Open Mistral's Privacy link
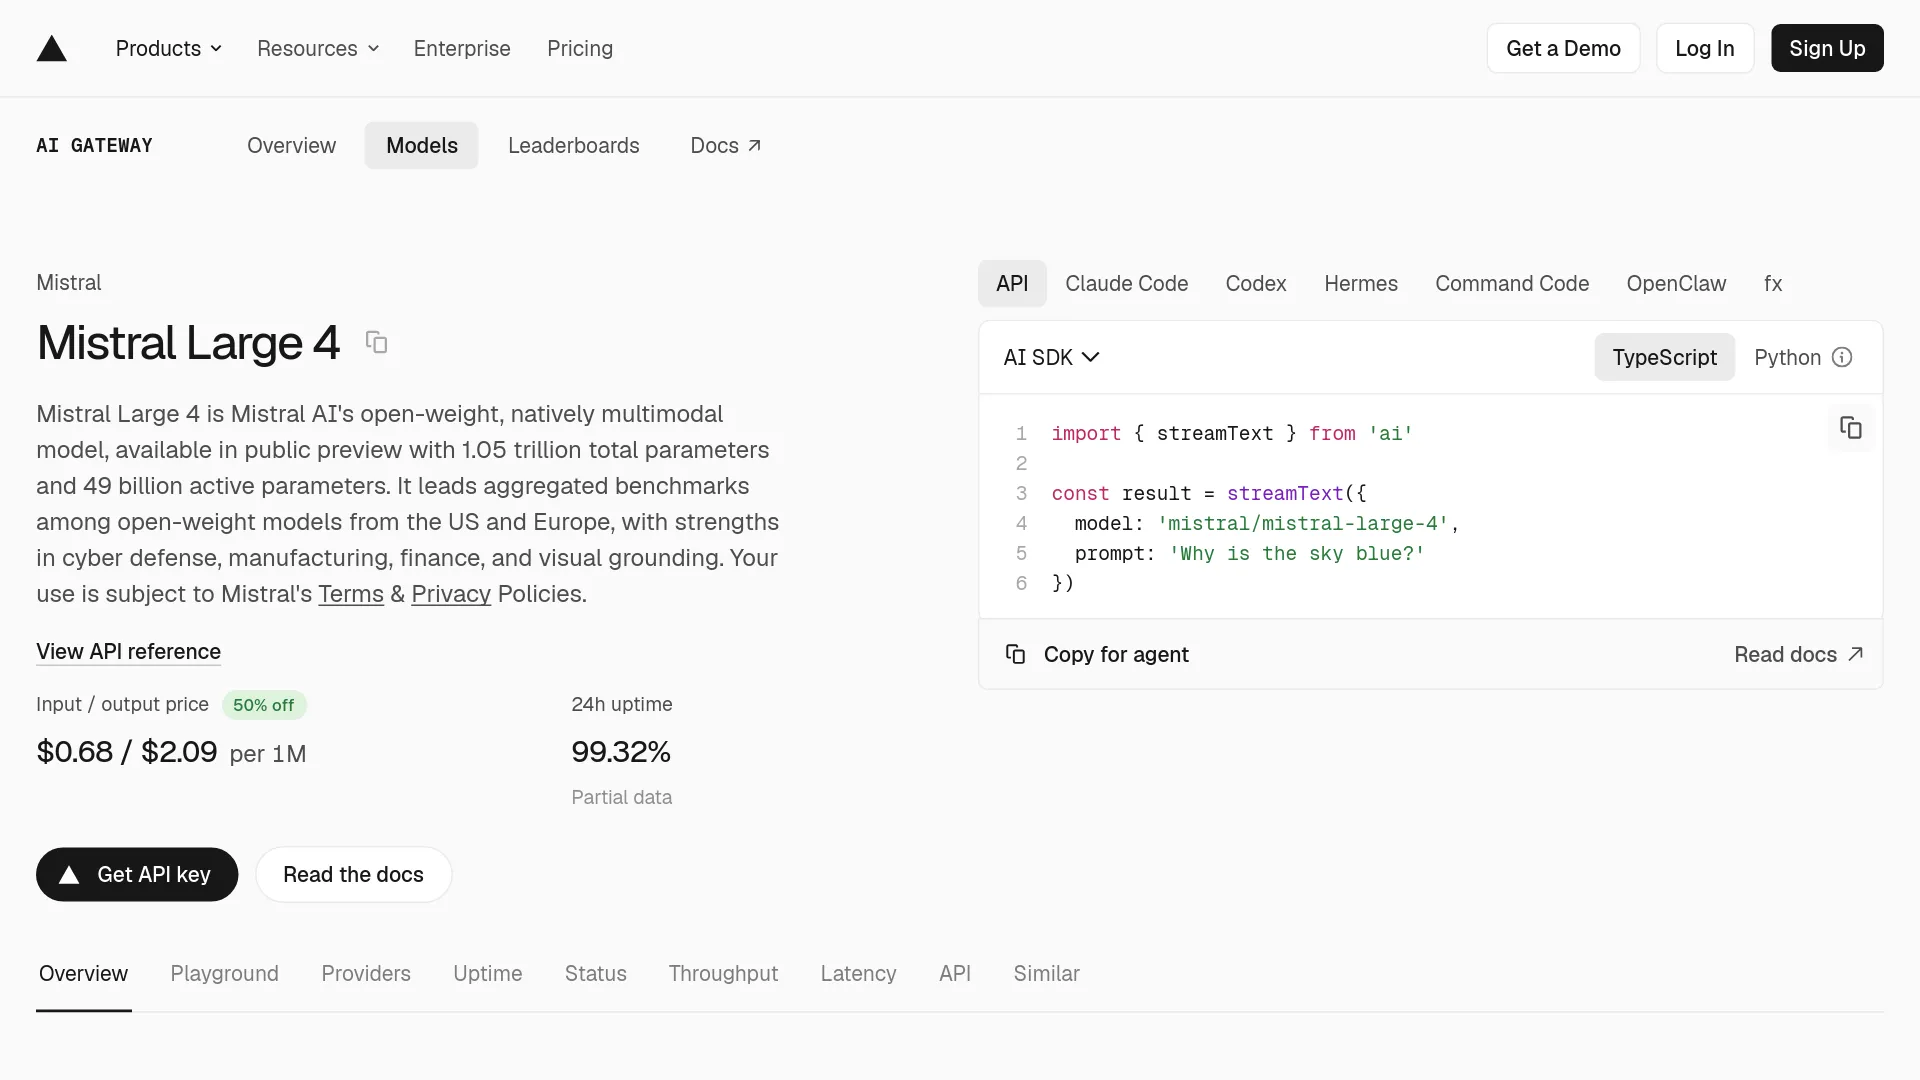1920x1080 pixels. [451, 594]
